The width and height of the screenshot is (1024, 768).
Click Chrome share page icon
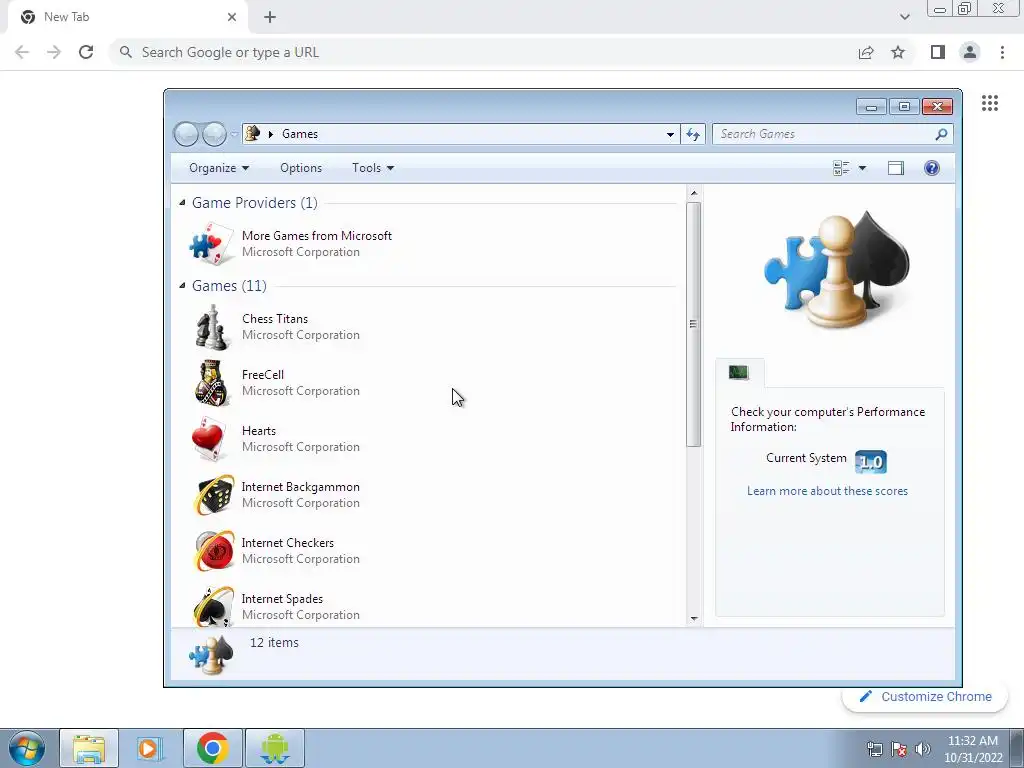click(x=866, y=52)
